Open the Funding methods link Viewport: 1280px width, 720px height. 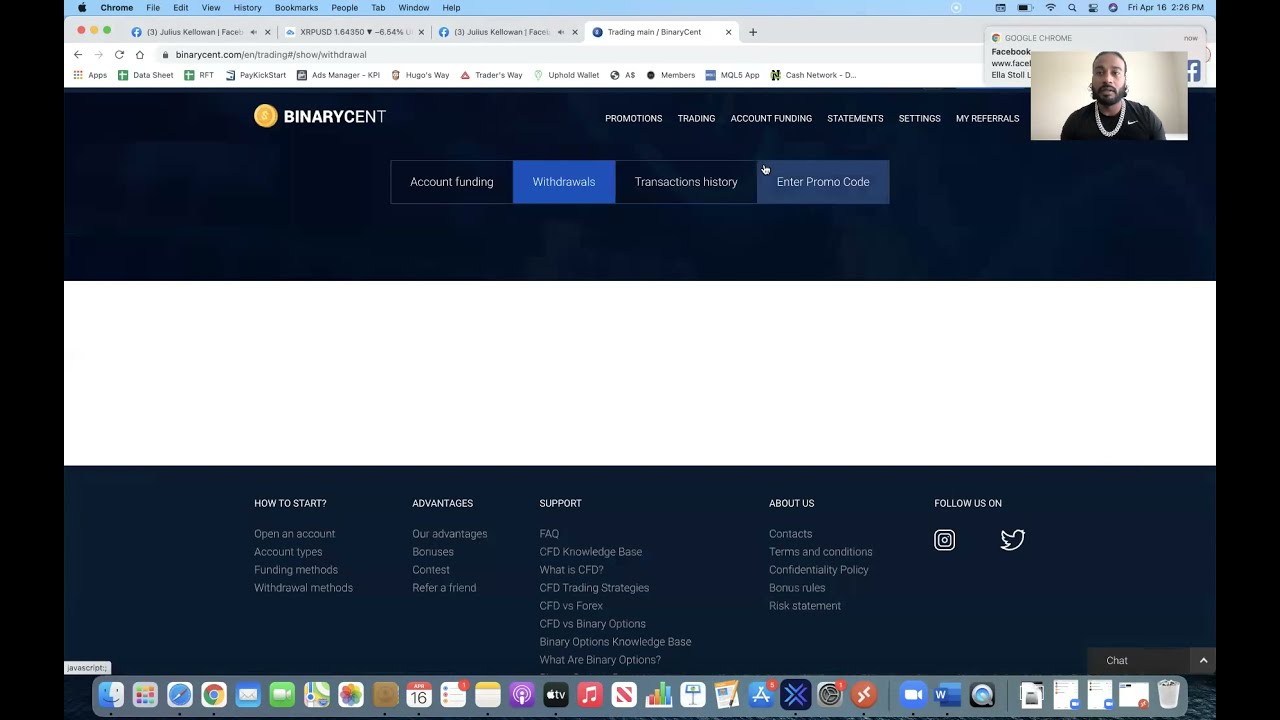point(296,570)
